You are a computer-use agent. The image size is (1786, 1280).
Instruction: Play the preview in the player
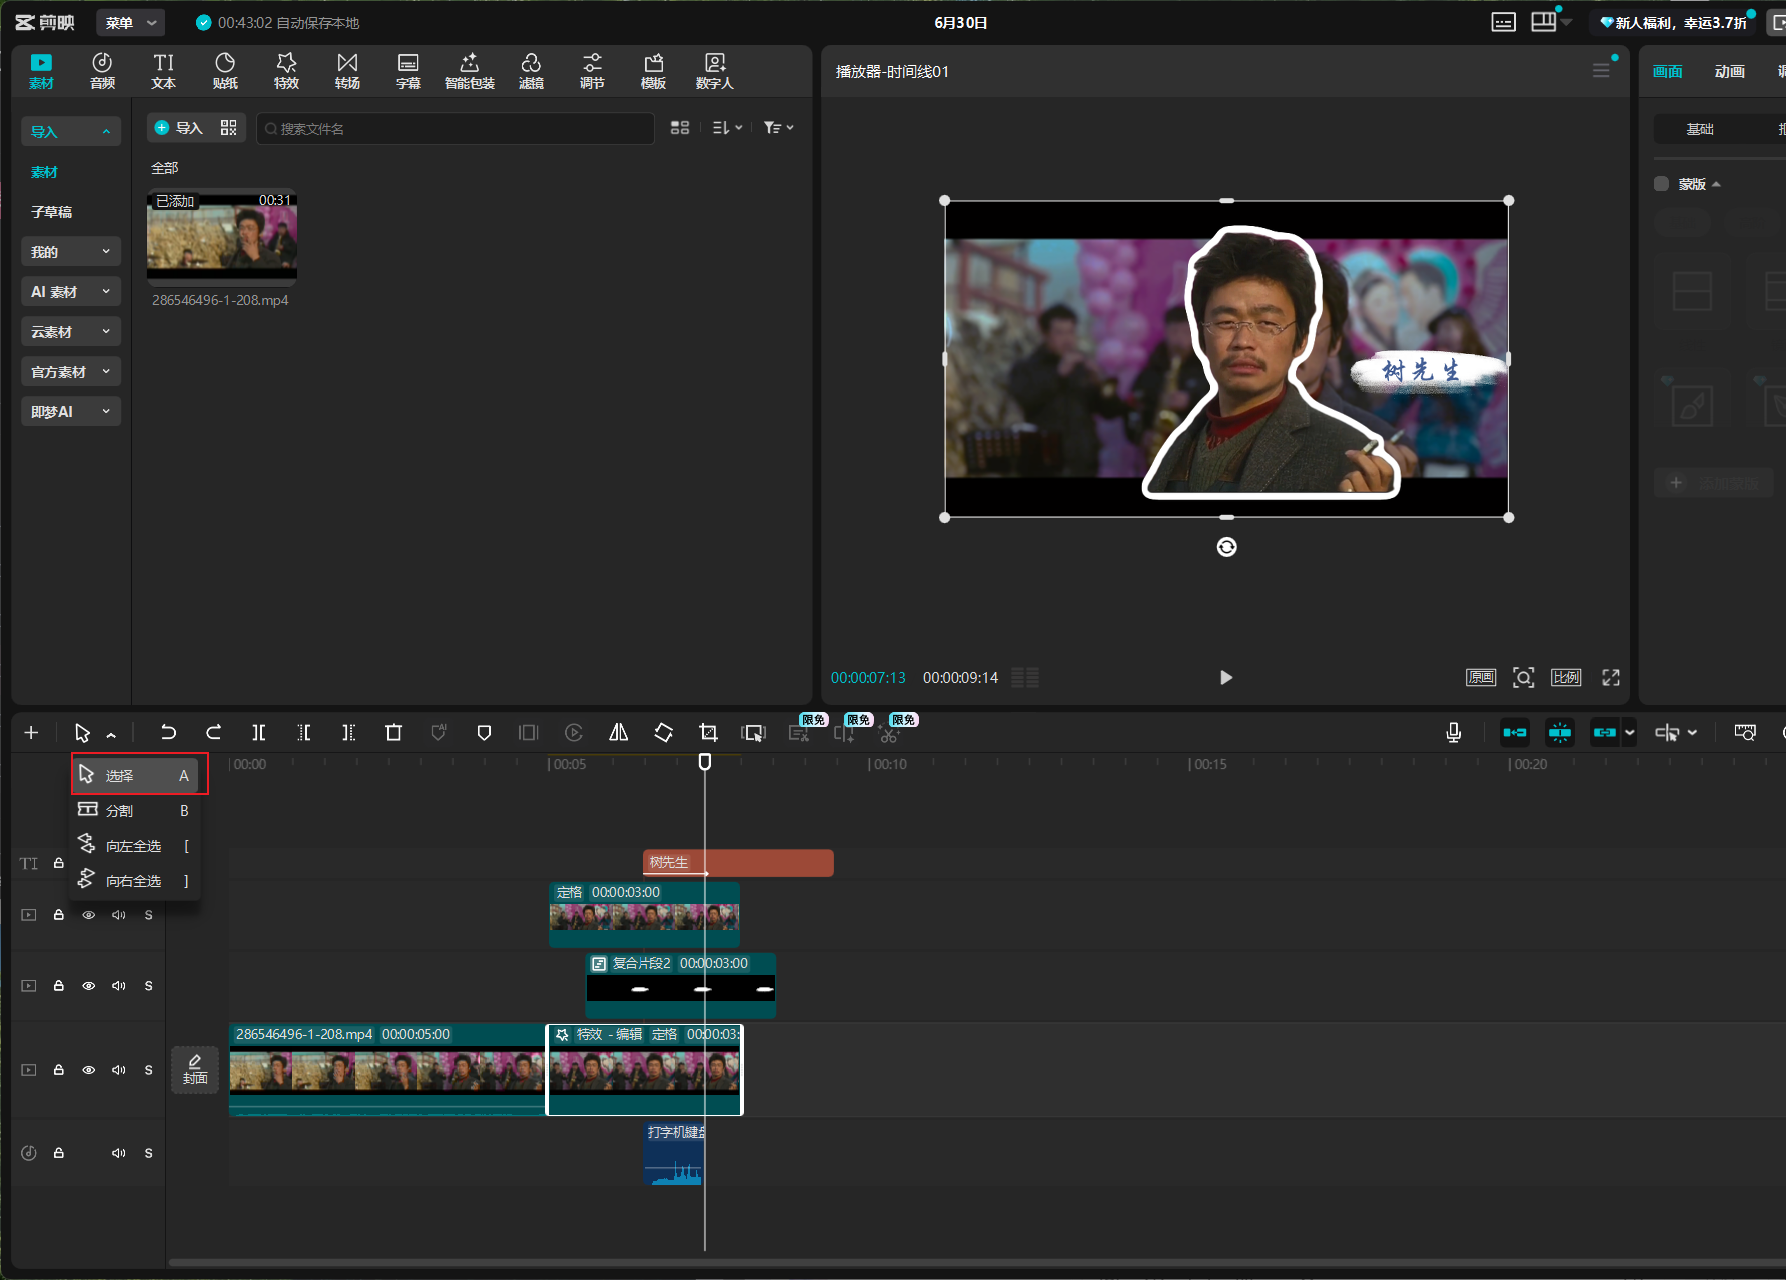(1226, 678)
